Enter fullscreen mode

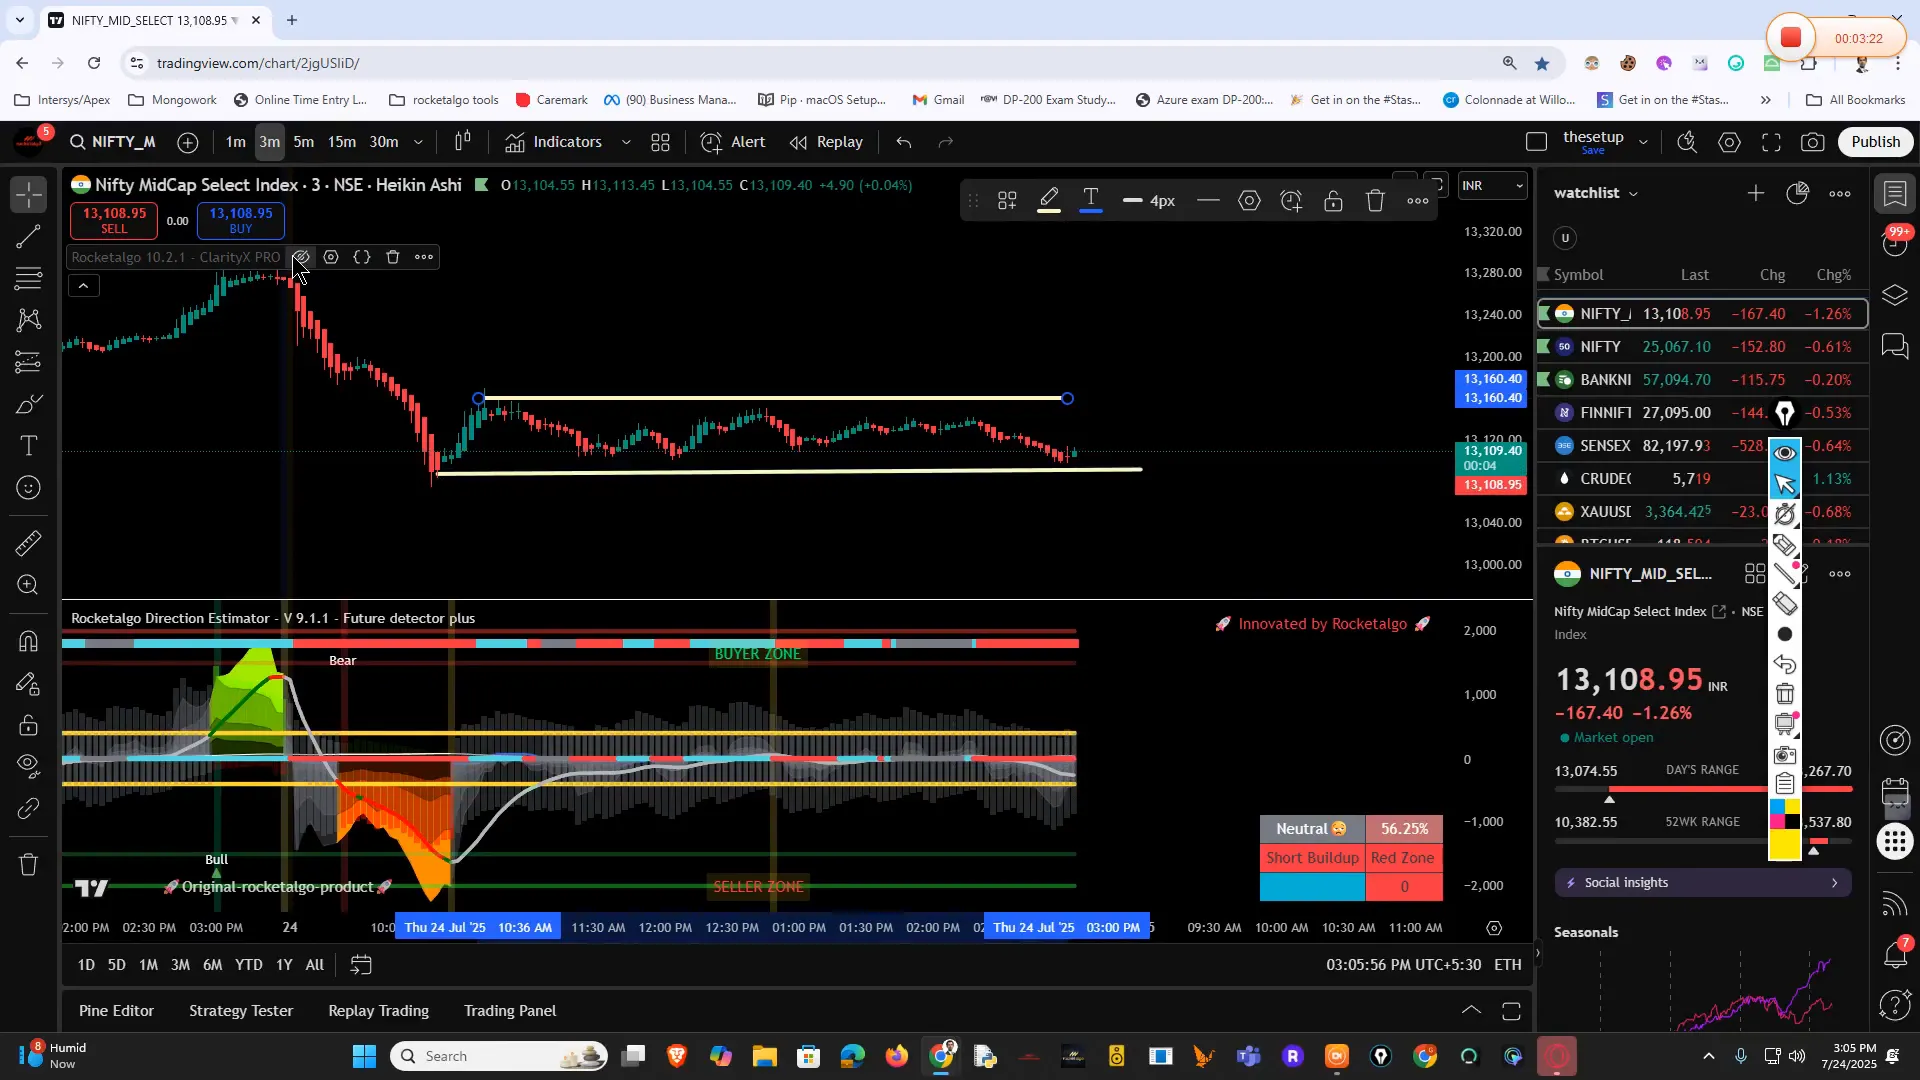pyautogui.click(x=1772, y=142)
